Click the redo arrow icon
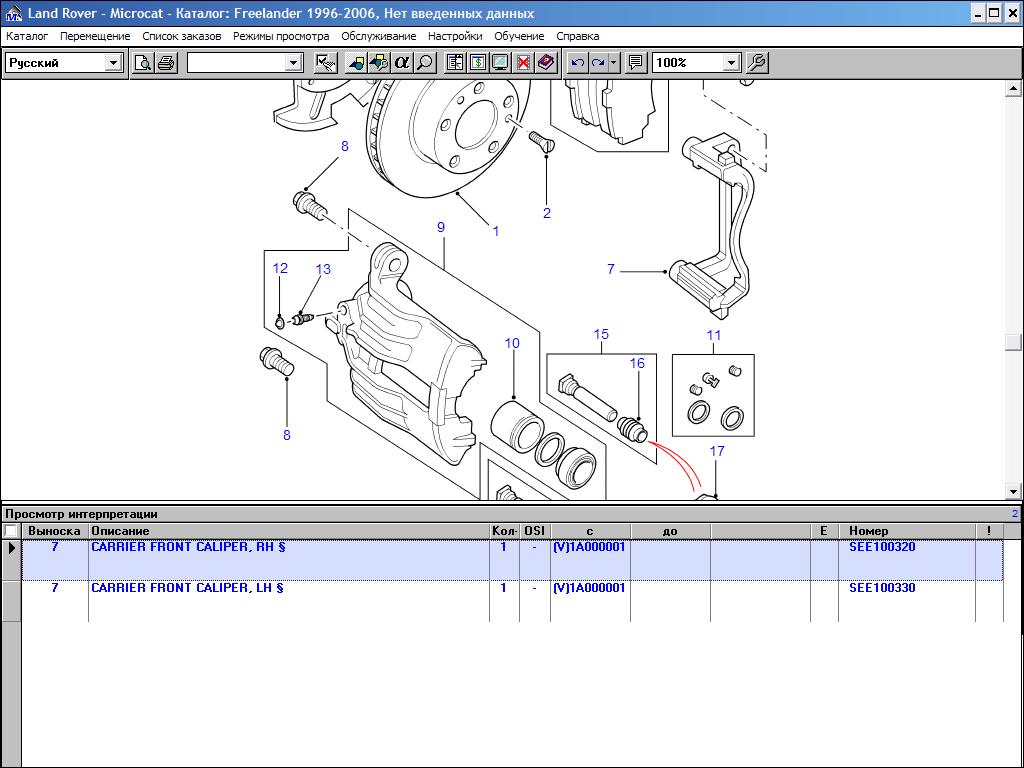The width and height of the screenshot is (1024, 768). [x=598, y=63]
